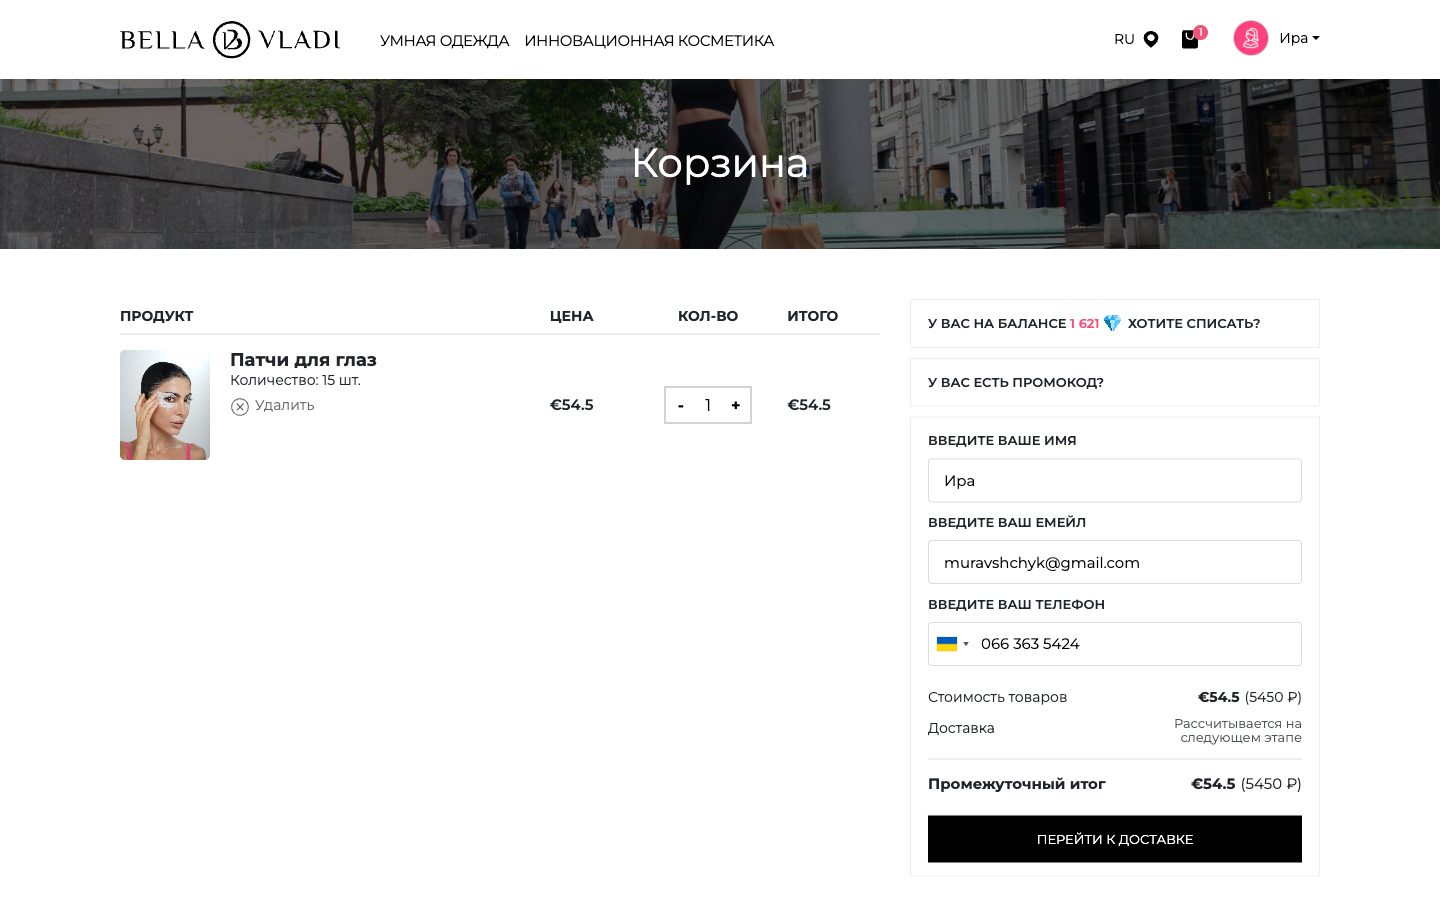The height and width of the screenshot is (900, 1440).
Task: Click the delete circle-x icon
Action: pos(240,406)
